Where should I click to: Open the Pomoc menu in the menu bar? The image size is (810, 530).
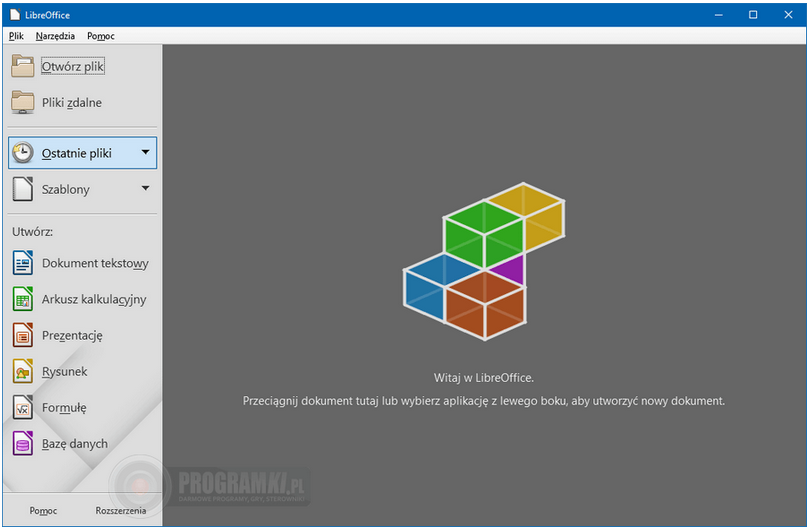tap(101, 36)
